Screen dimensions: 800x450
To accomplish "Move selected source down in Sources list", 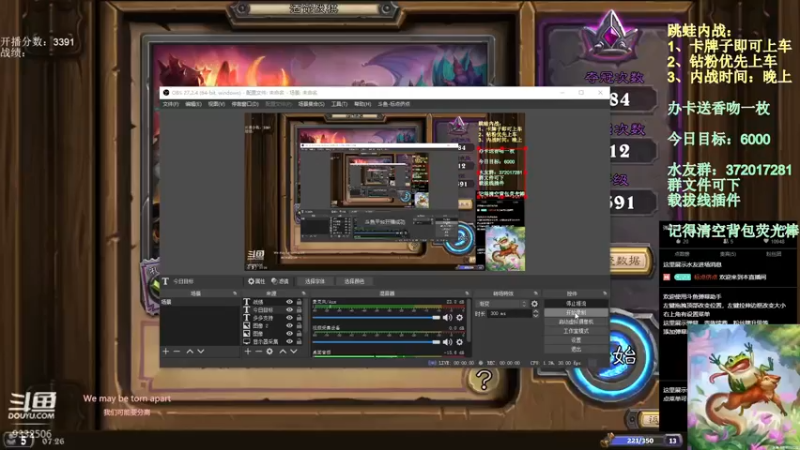I will pos(294,352).
